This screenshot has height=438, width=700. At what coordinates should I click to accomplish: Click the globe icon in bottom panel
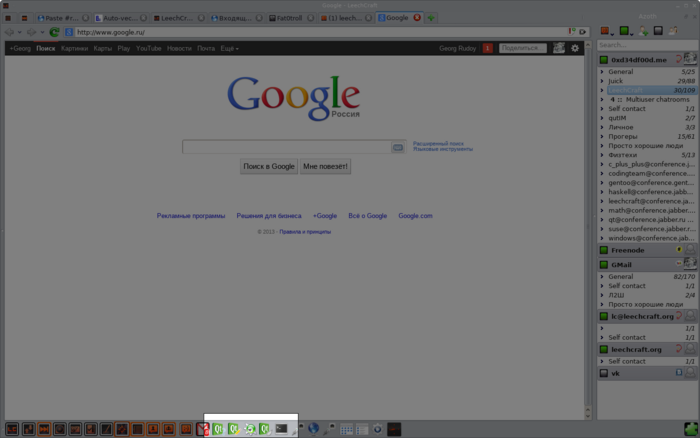[x=314, y=429]
